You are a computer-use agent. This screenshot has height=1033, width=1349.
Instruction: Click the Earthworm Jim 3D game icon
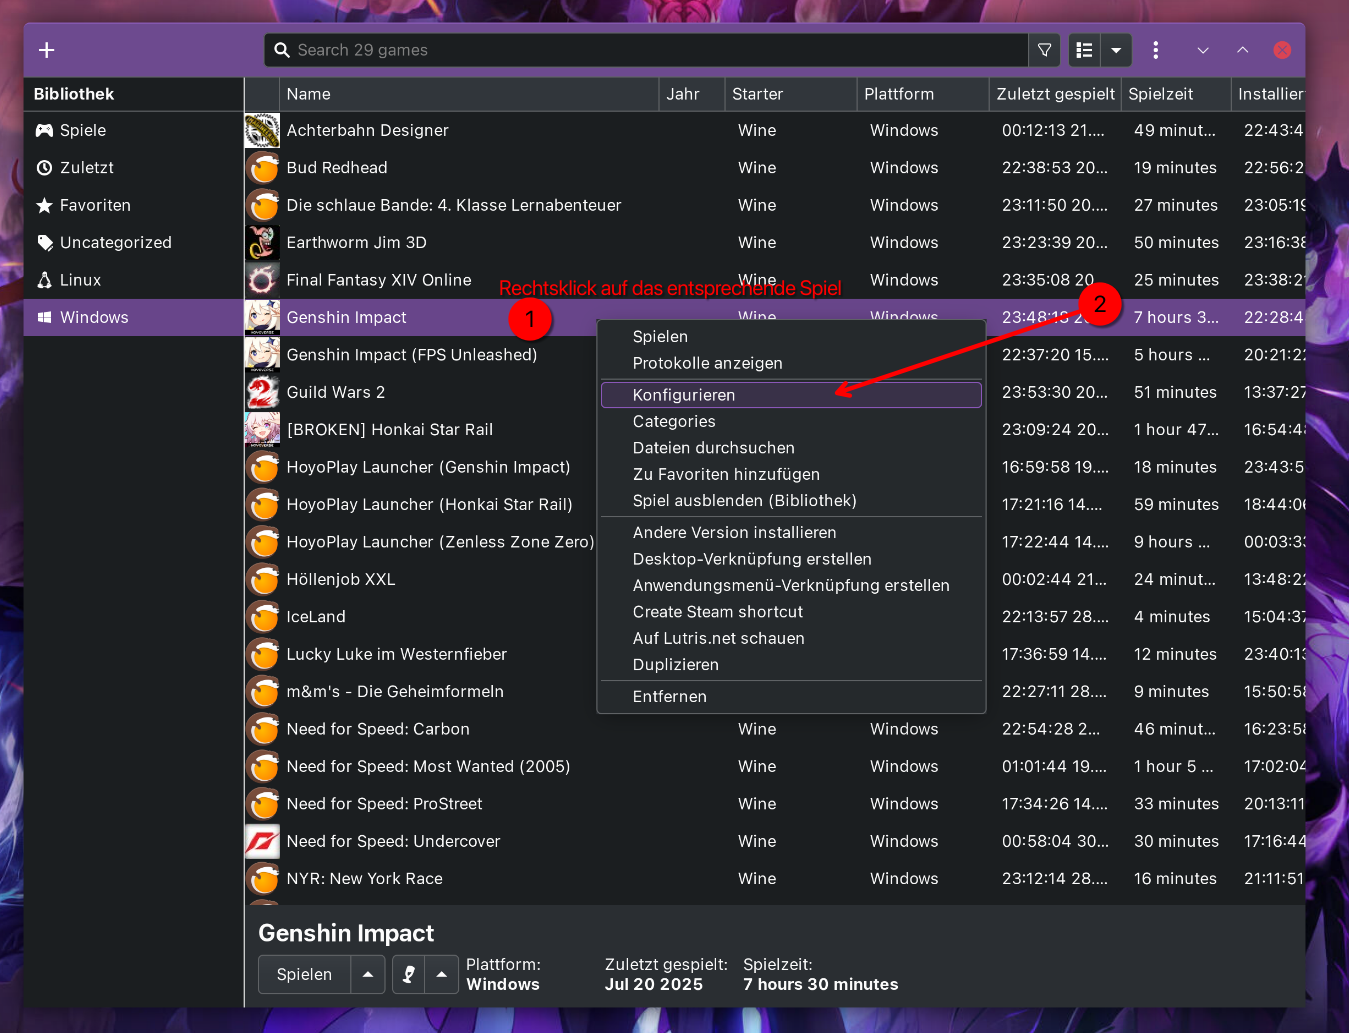262,243
